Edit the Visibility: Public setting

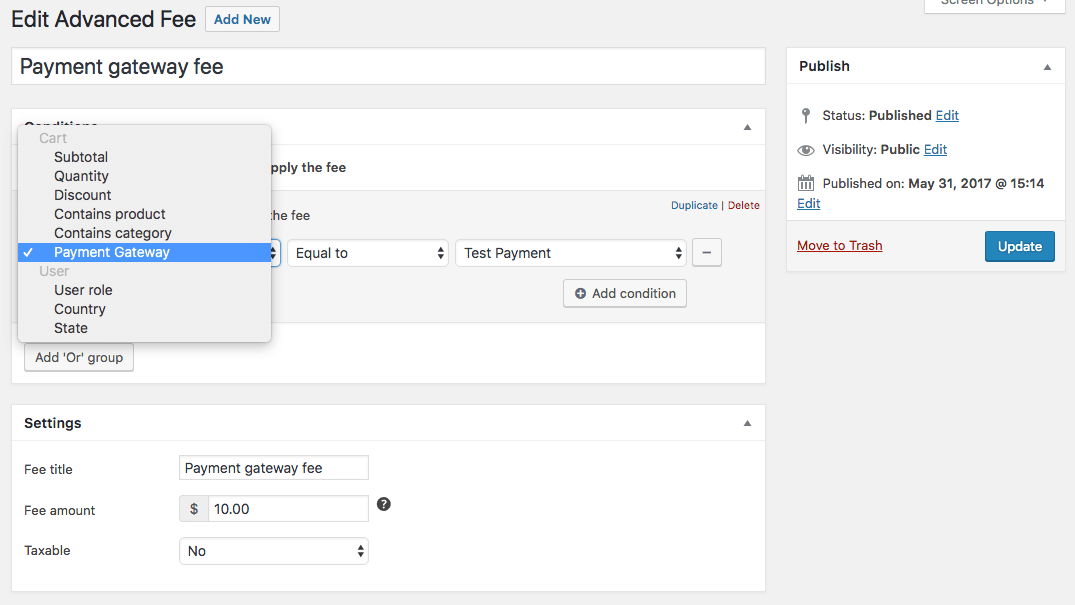click(935, 150)
